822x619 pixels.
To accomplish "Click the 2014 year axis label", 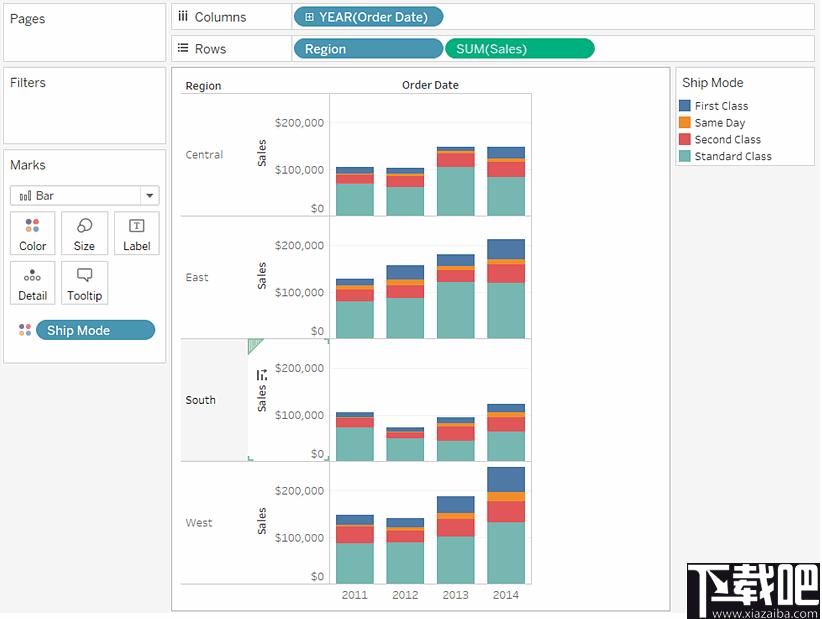I will (x=505, y=595).
